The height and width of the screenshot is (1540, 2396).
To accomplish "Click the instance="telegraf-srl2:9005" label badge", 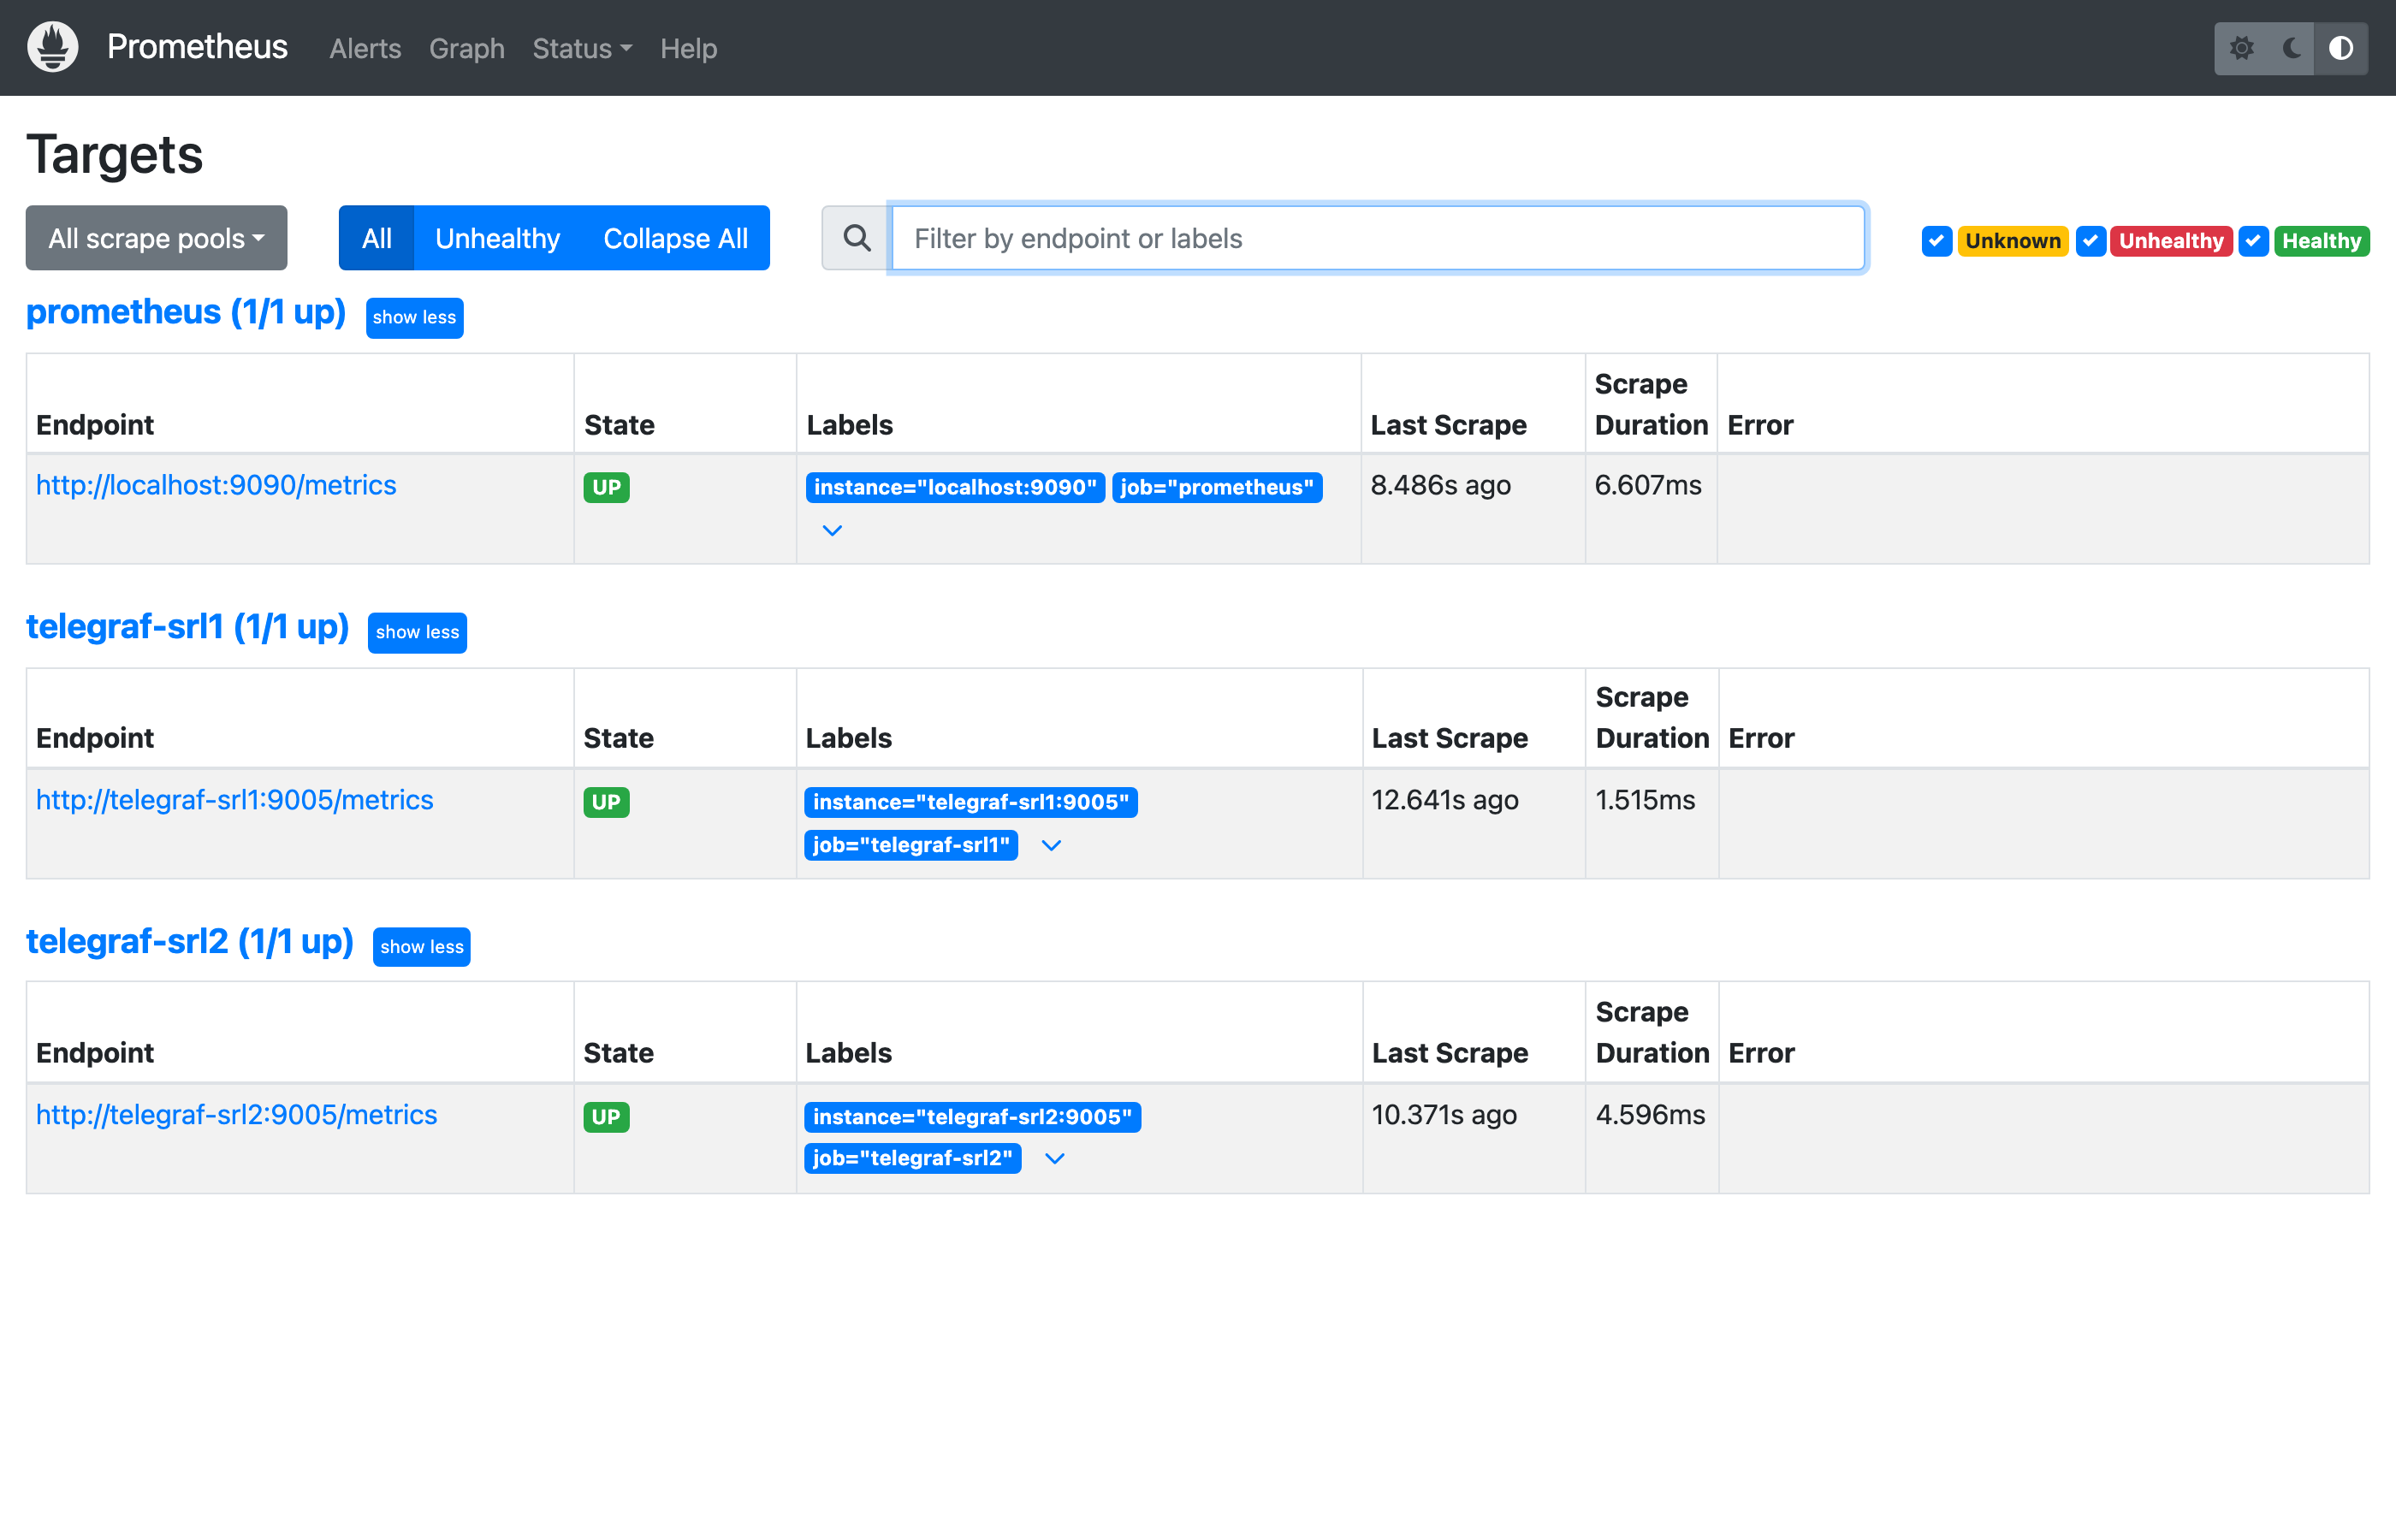I will pyautogui.click(x=972, y=1118).
